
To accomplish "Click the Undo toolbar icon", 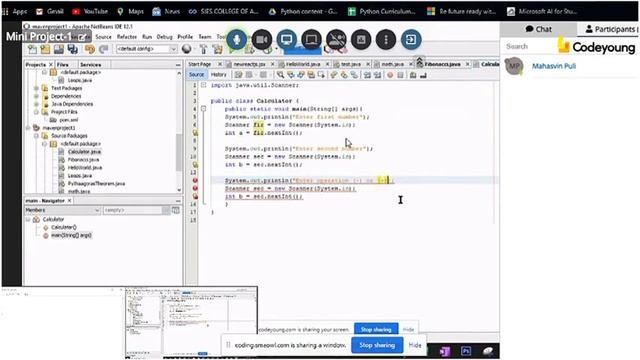I will pyautogui.click(x=90, y=49).
